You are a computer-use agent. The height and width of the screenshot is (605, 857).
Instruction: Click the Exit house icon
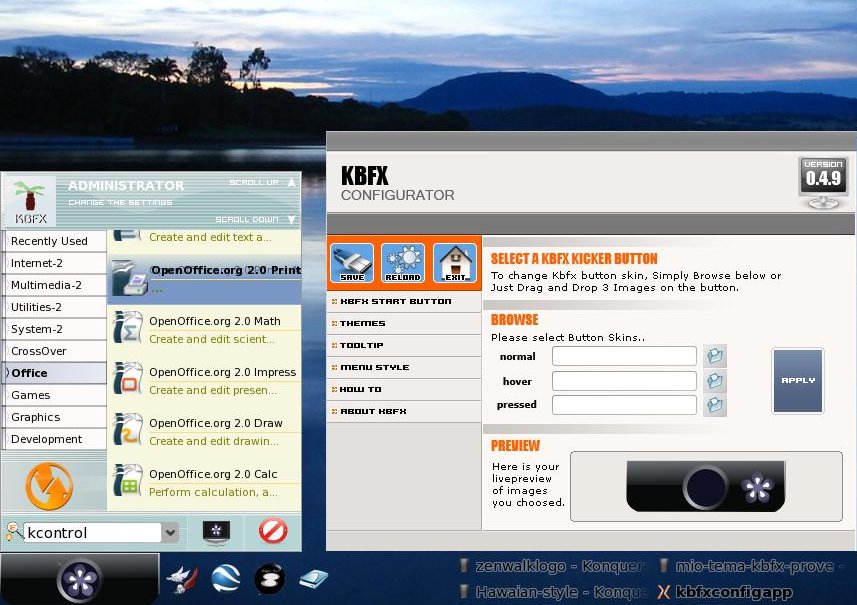pos(455,263)
